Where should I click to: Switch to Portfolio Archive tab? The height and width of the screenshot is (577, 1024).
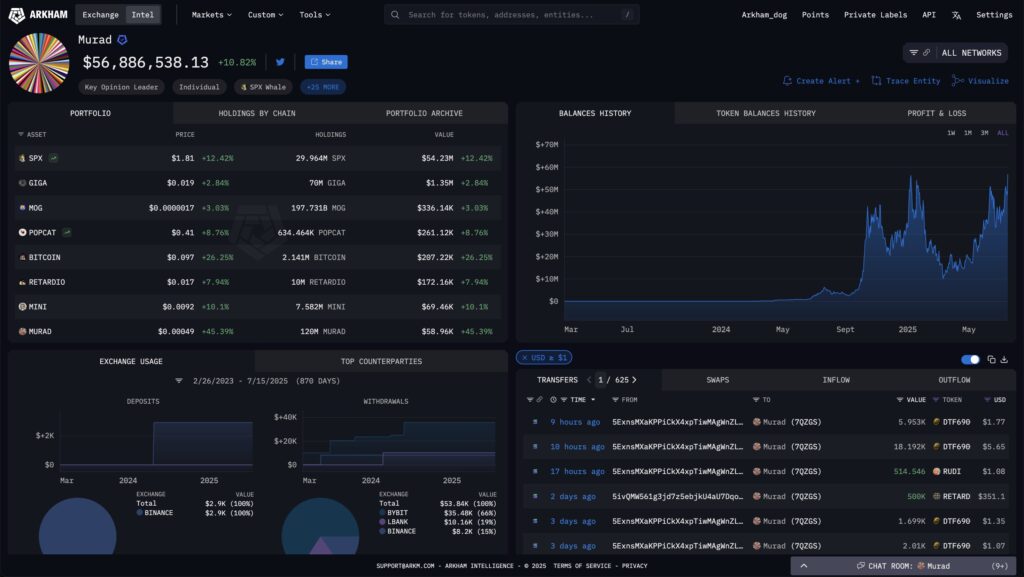[x=424, y=113]
